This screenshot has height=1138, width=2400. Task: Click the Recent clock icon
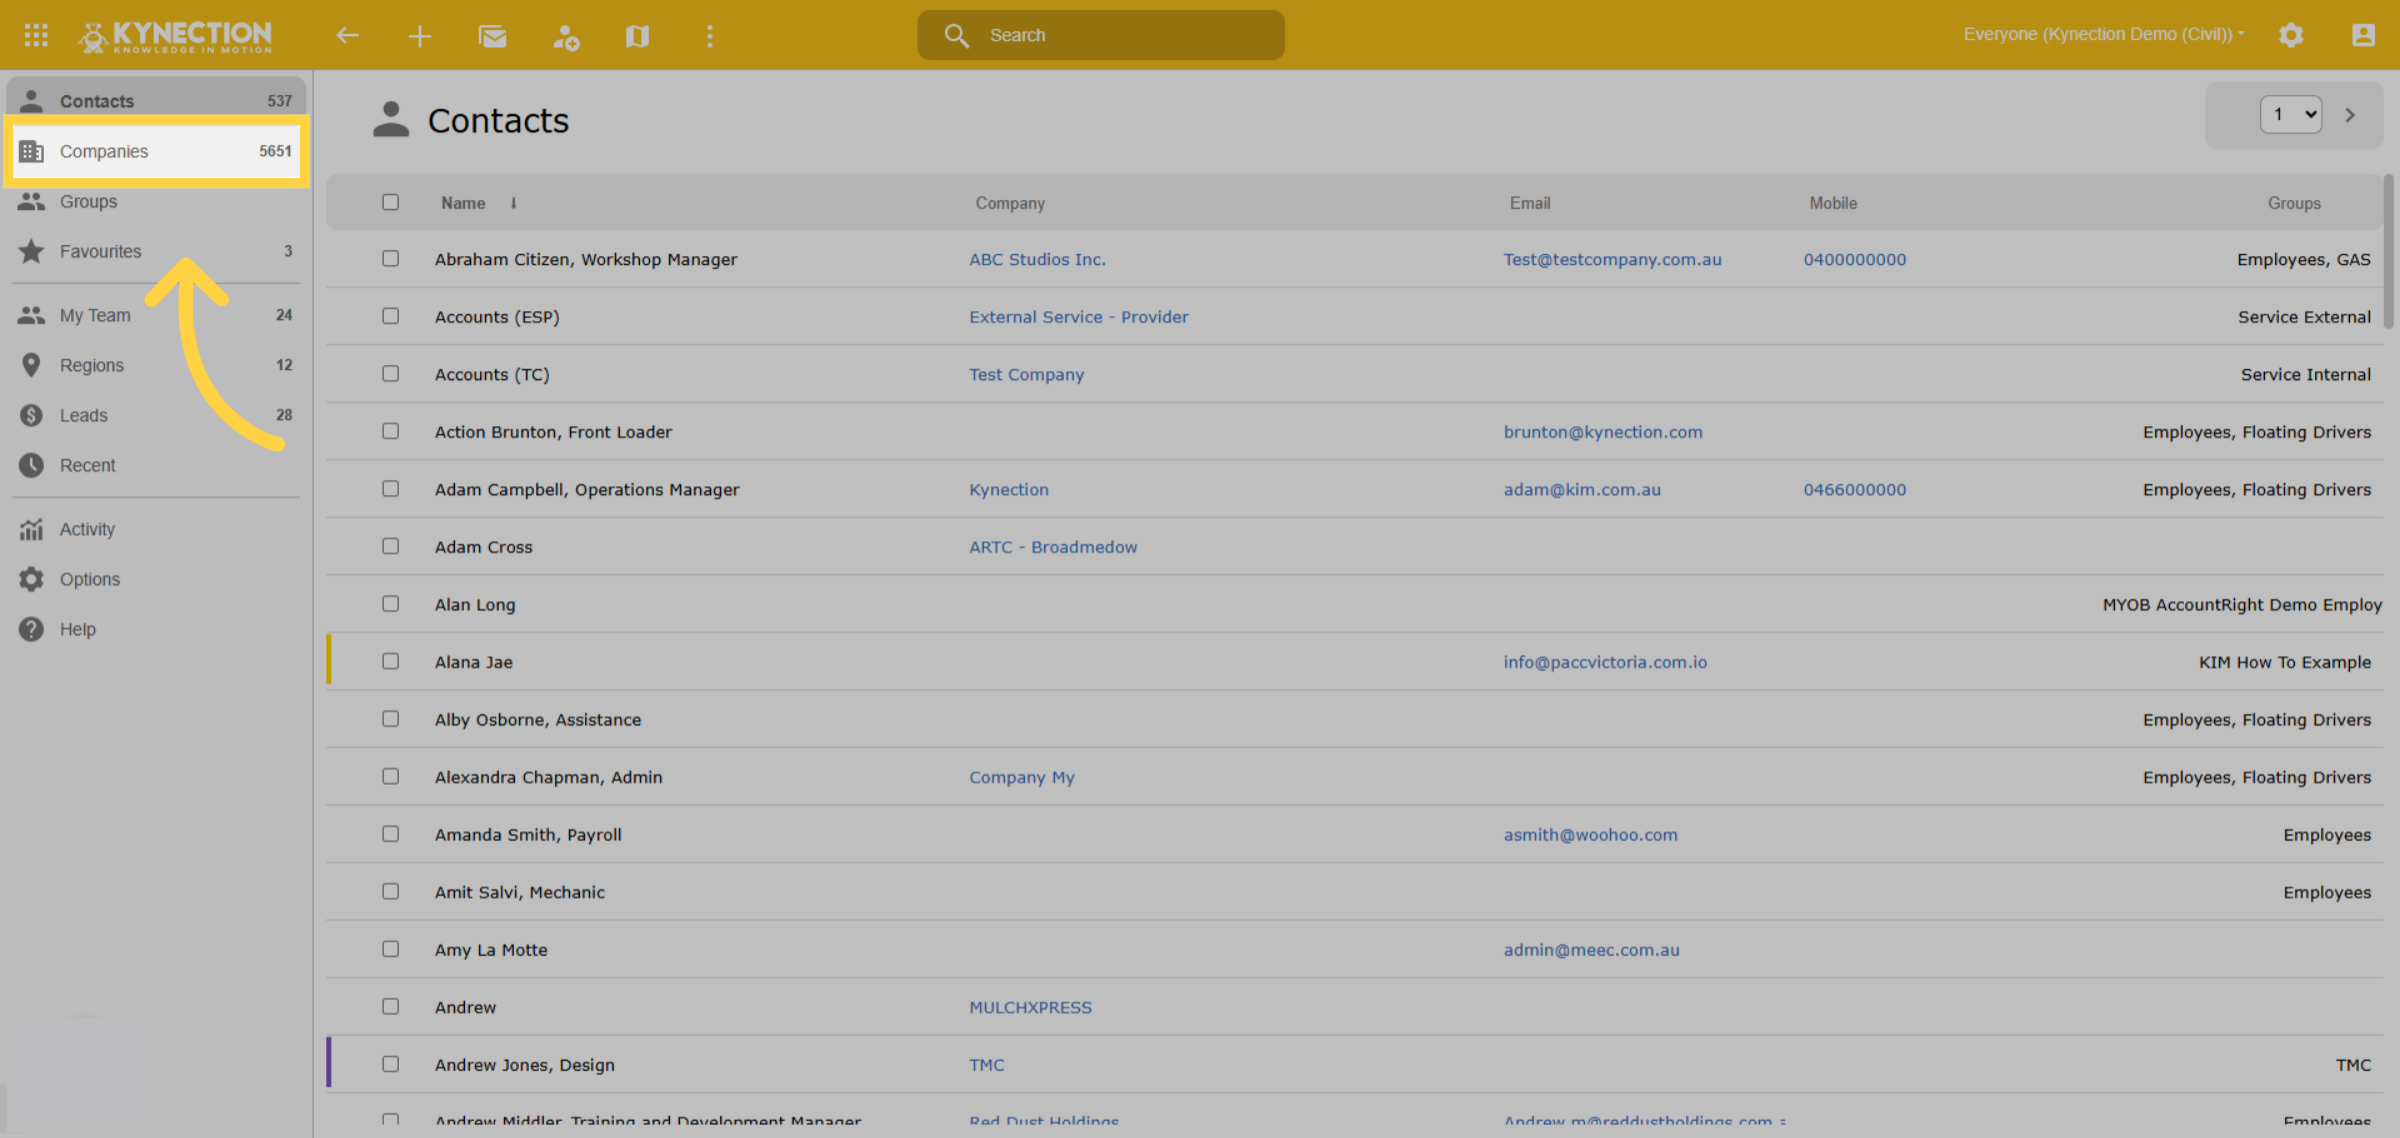[x=31, y=465]
